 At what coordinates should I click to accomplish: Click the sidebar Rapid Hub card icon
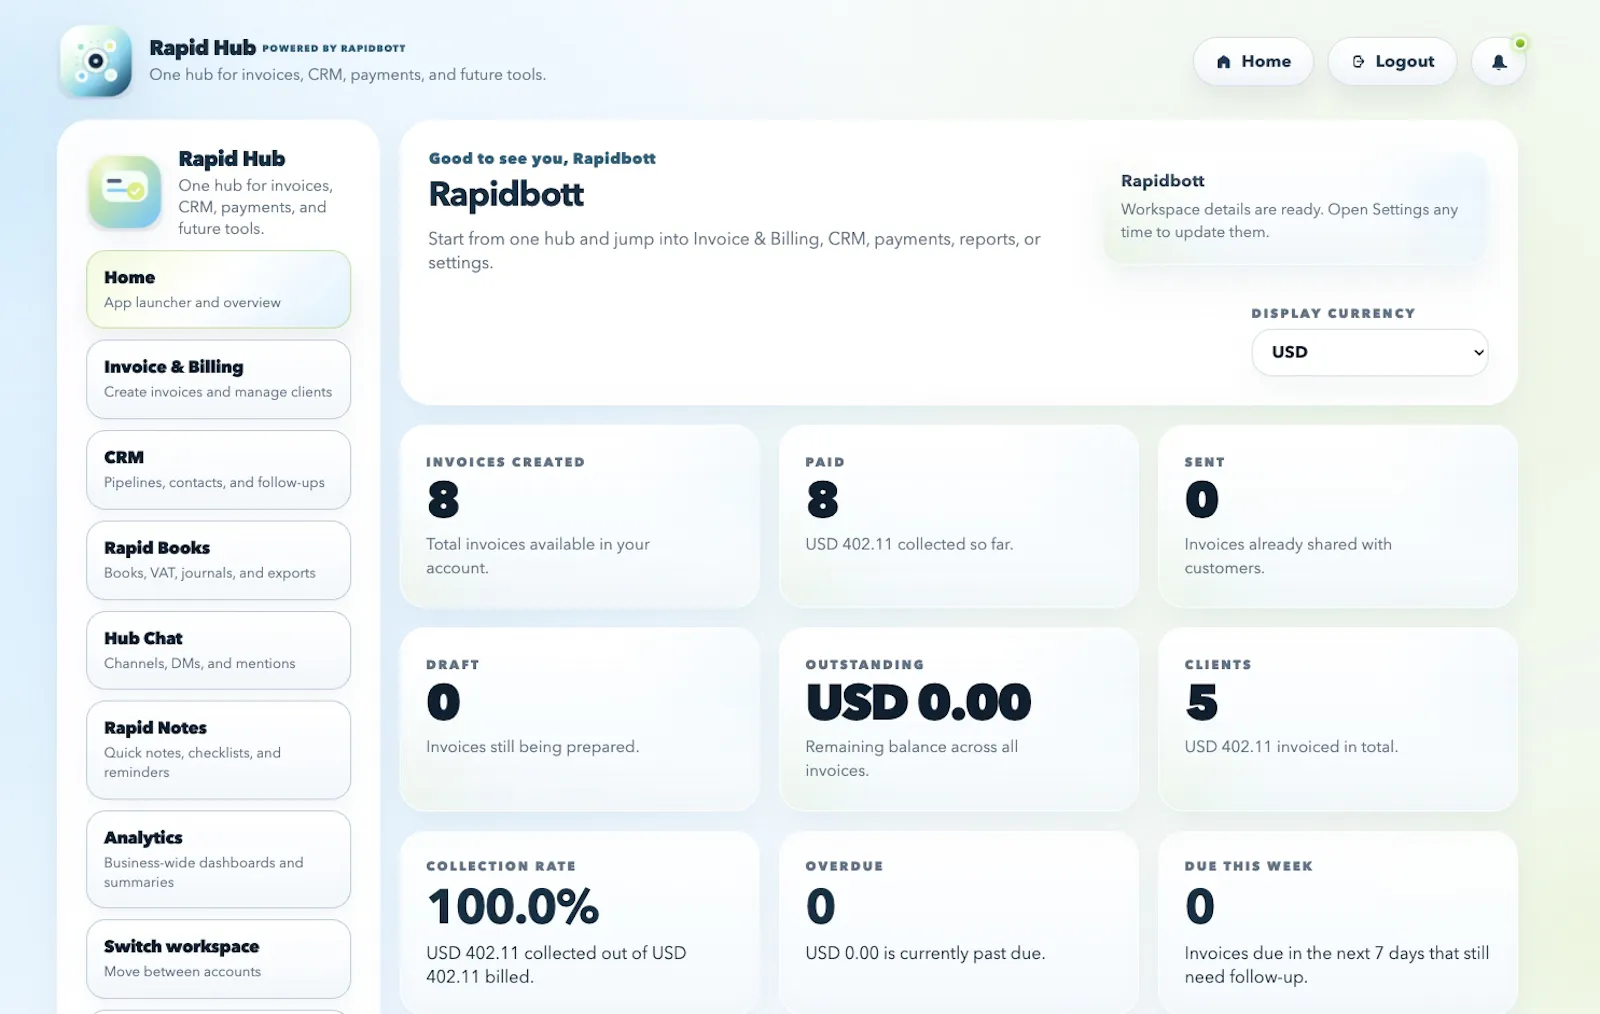tap(125, 192)
